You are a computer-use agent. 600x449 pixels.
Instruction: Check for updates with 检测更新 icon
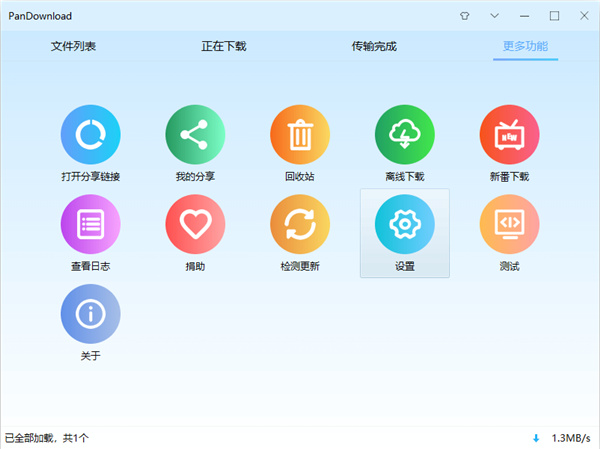click(x=300, y=224)
